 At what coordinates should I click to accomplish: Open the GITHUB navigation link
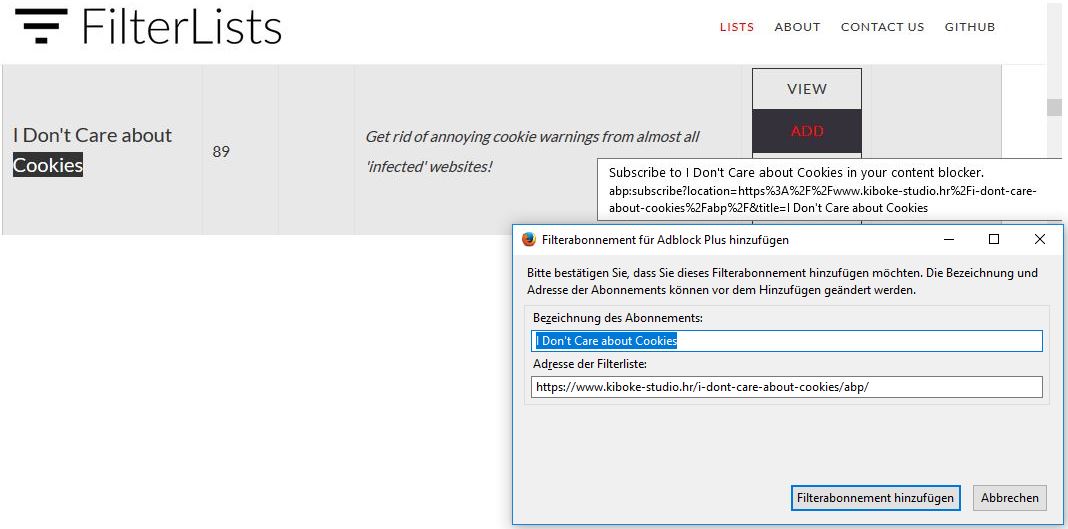pos(969,27)
